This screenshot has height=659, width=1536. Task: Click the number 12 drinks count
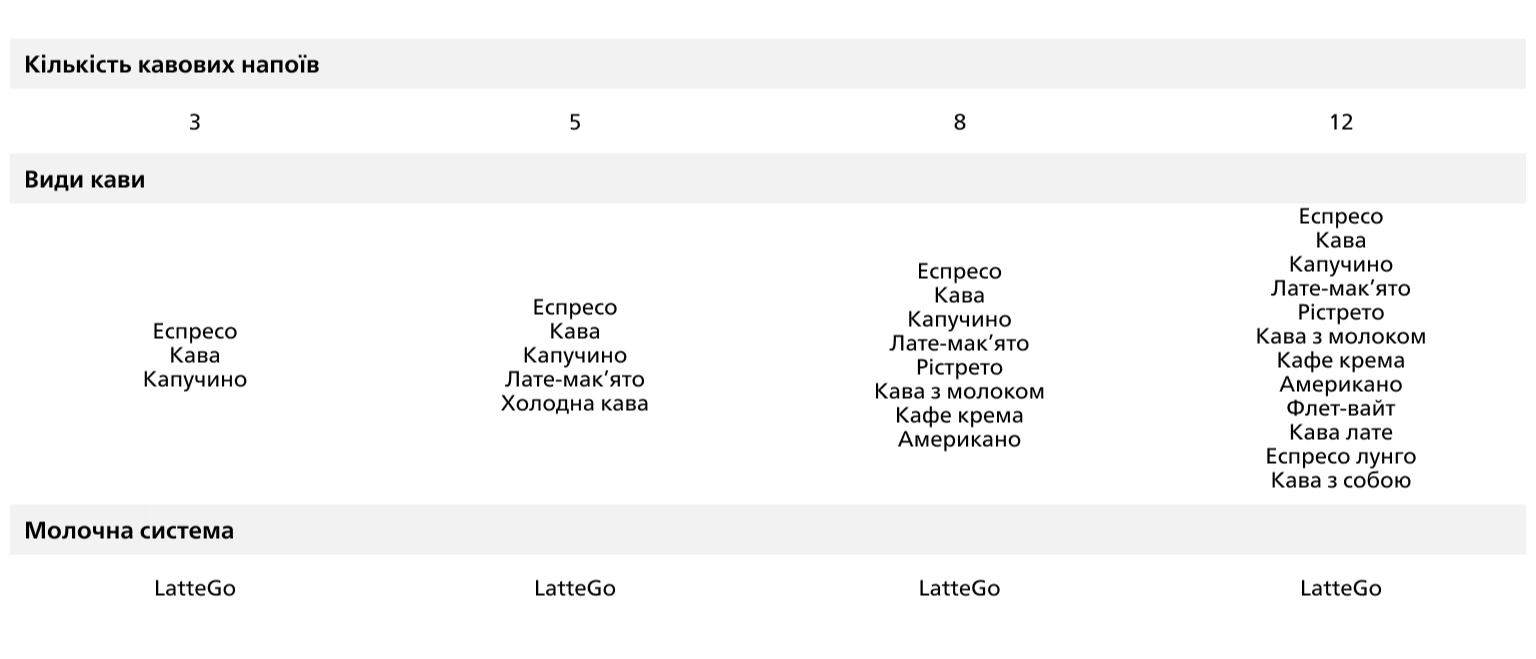click(1341, 122)
